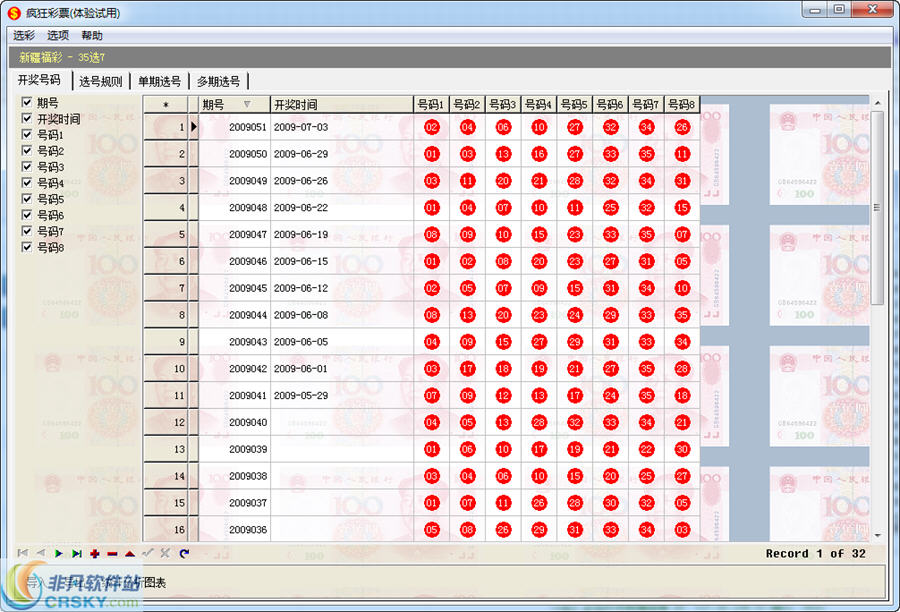Click the app icon in the title bar
Viewport: 900px width, 612px height.
point(14,13)
